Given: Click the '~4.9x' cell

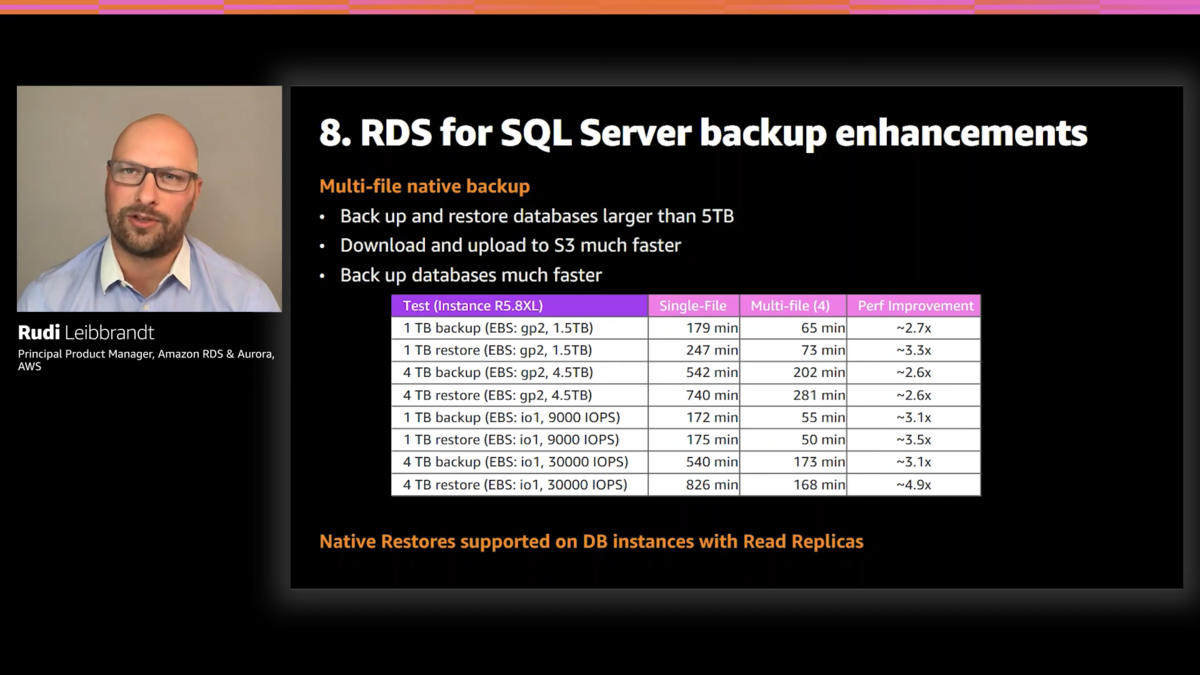Looking at the screenshot, I should coord(914,484).
